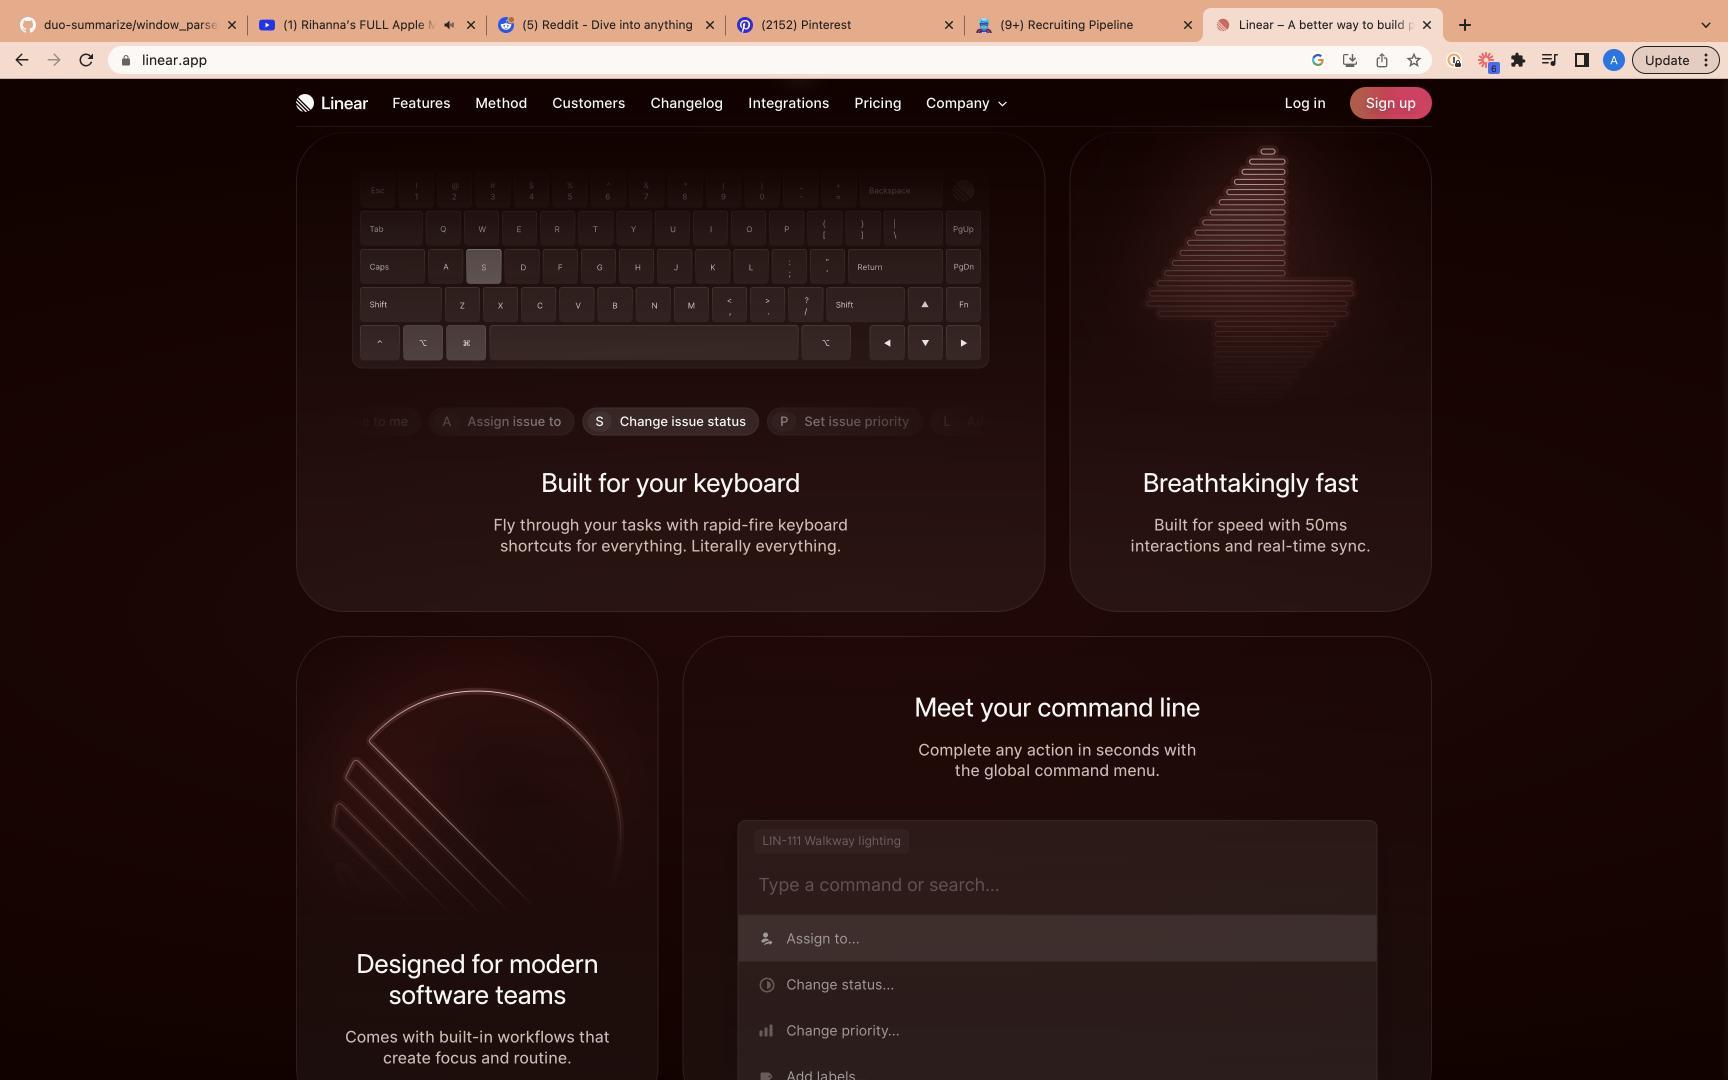Image resolution: width=1728 pixels, height=1080 pixels.
Task: Close the Reddit tab
Action: pyautogui.click(x=710, y=25)
